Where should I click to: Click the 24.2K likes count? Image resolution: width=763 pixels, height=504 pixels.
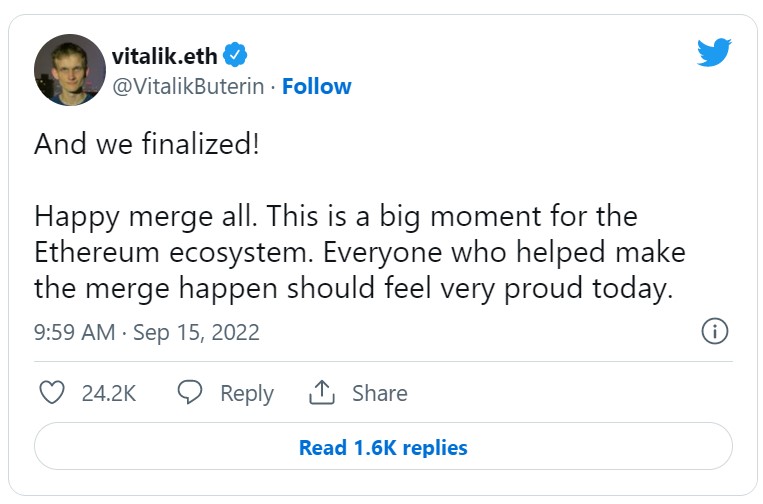pyautogui.click(x=109, y=393)
